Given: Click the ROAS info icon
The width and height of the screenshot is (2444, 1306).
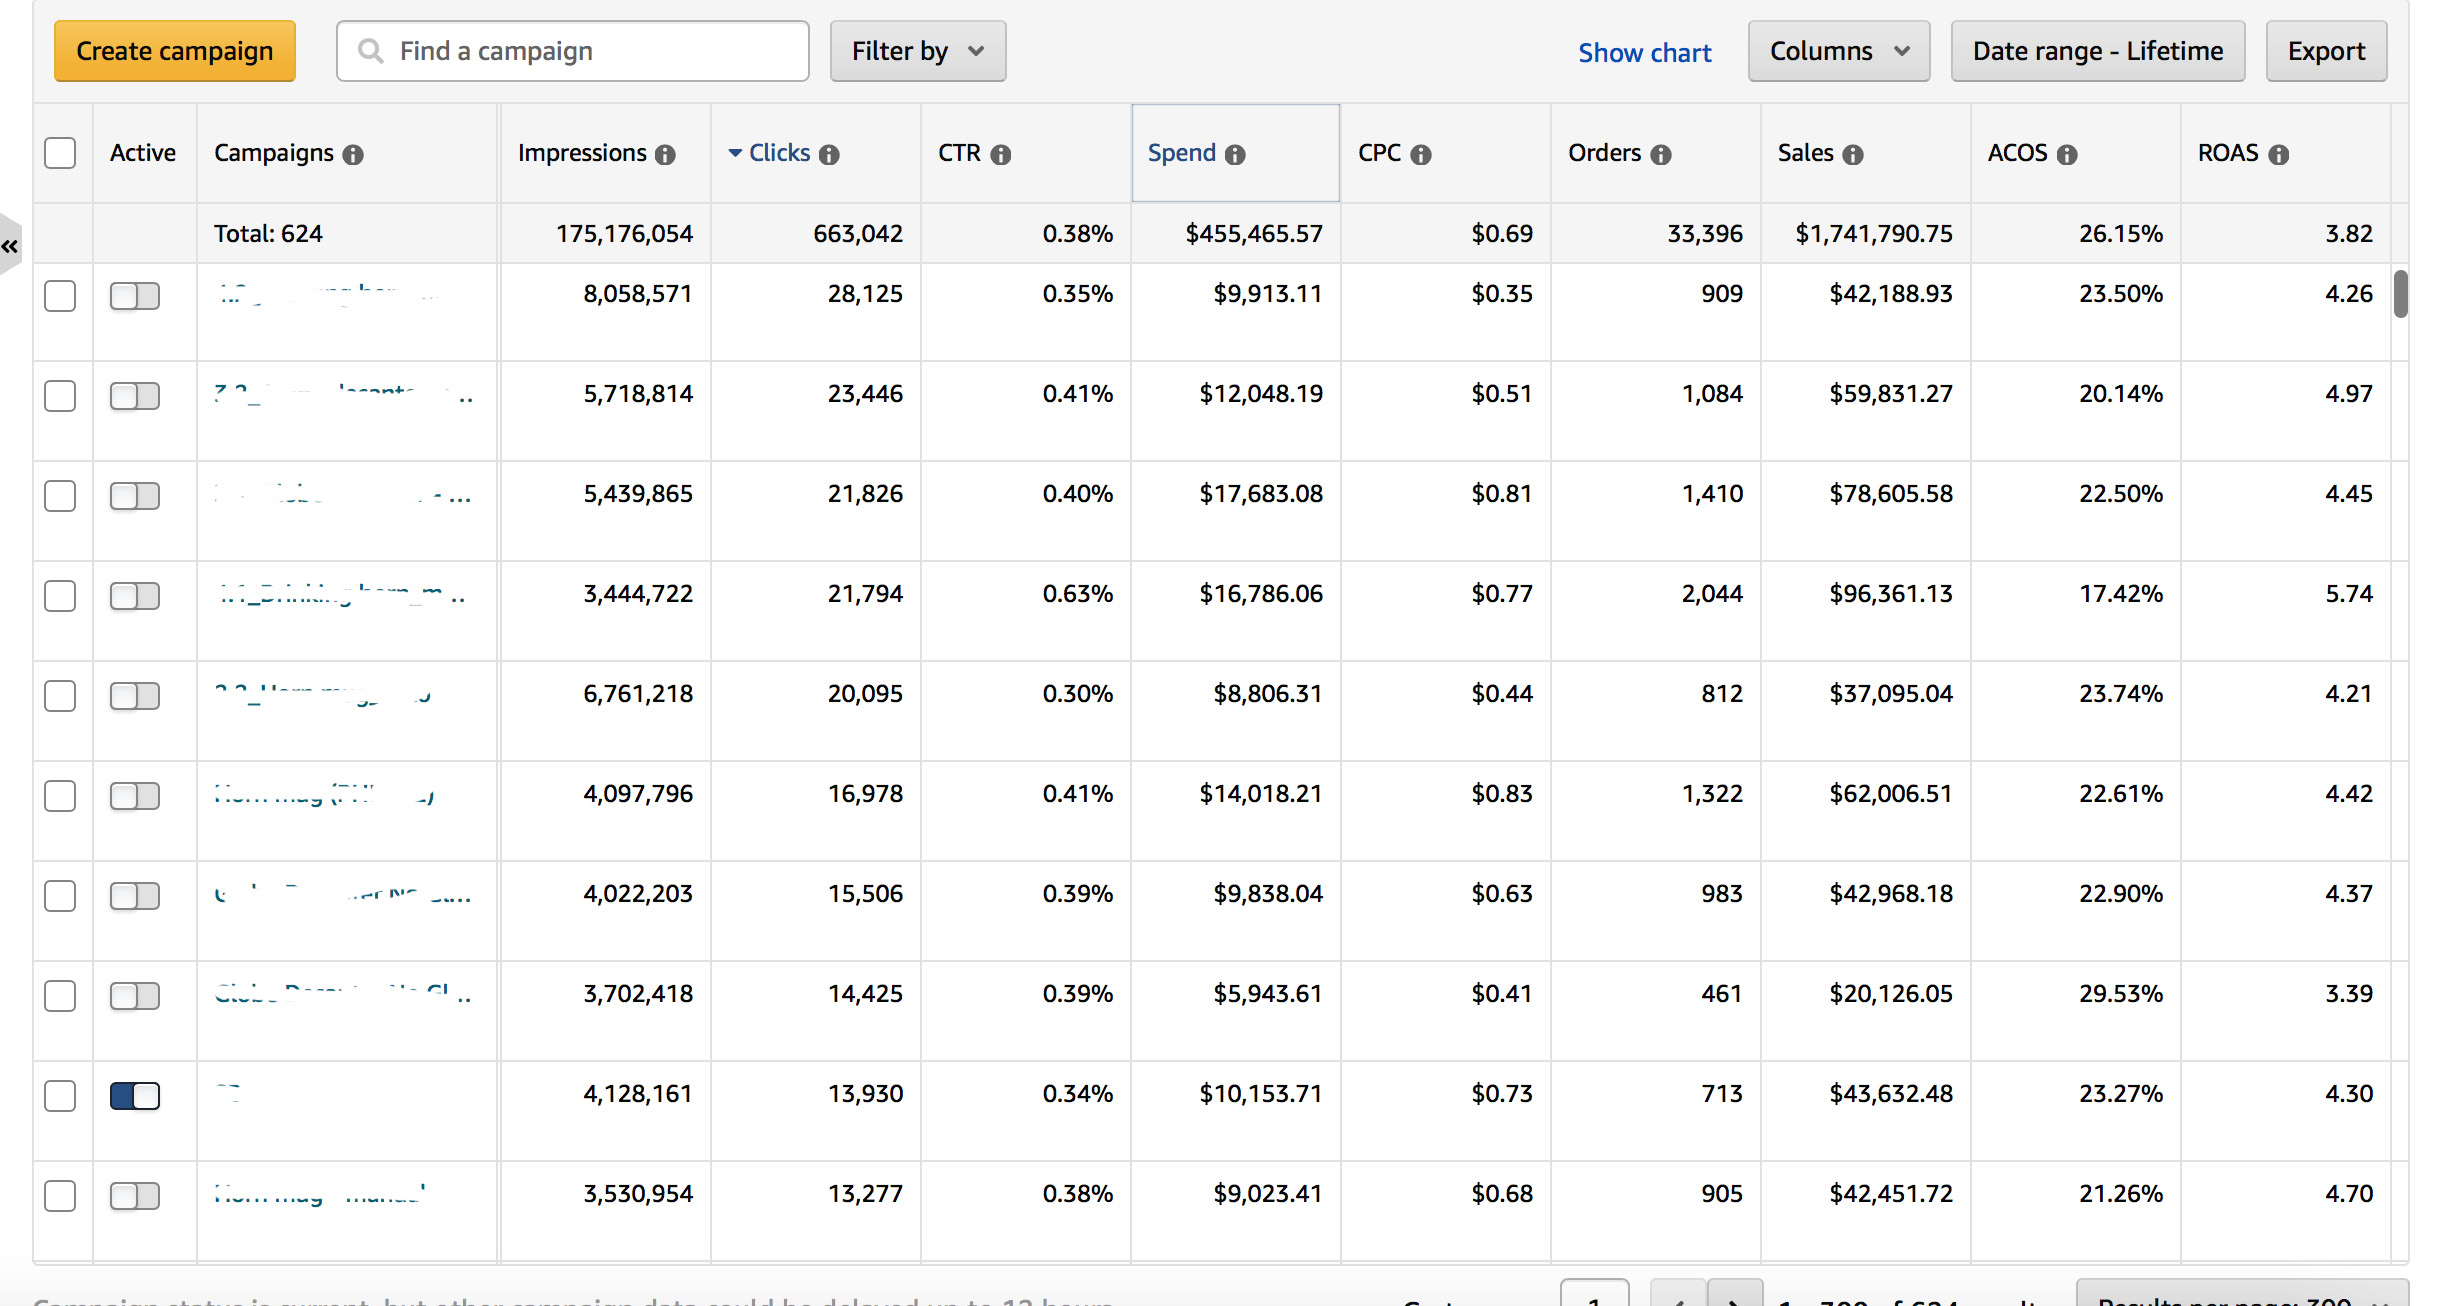Looking at the screenshot, I should [2279, 154].
